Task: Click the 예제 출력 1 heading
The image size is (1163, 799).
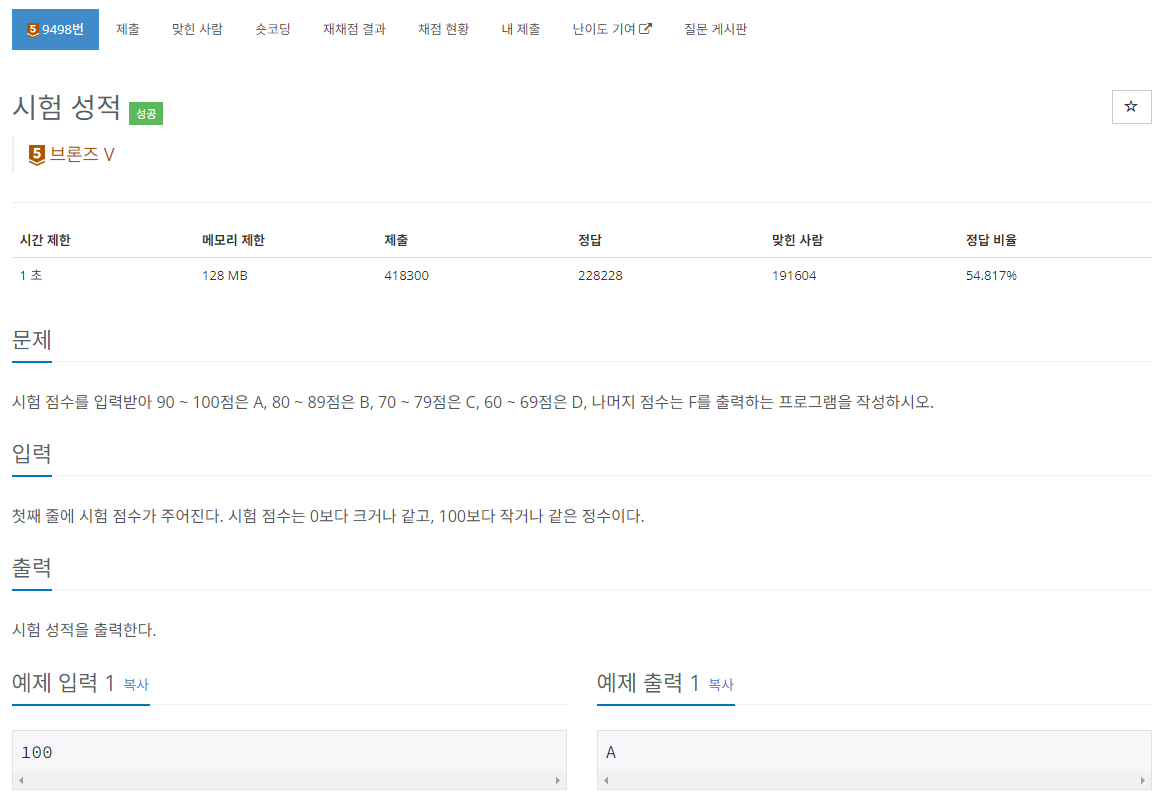Action: (648, 682)
